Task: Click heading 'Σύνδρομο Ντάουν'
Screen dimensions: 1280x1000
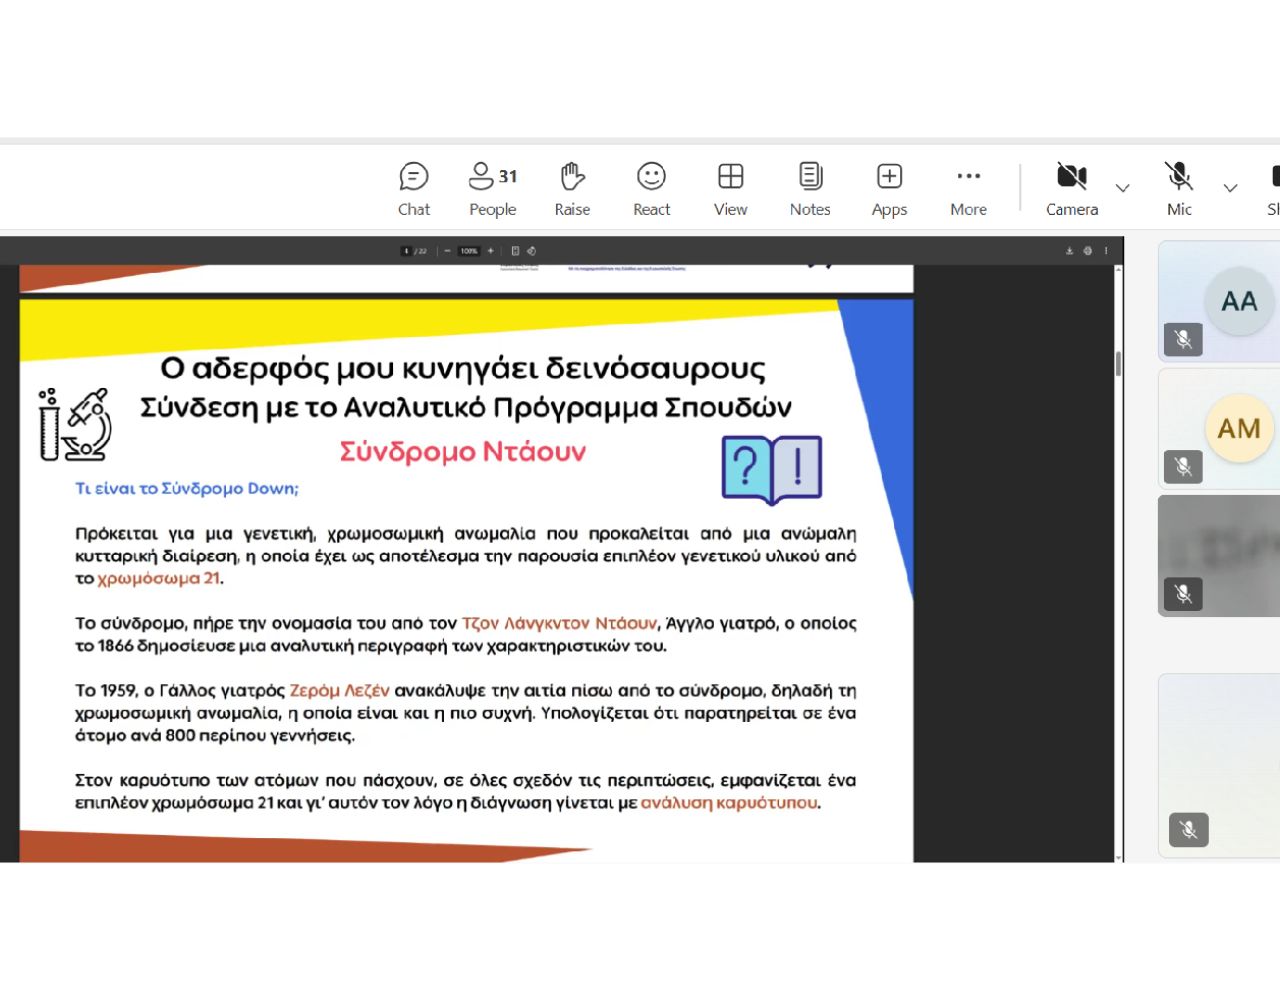Action: click(x=463, y=451)
